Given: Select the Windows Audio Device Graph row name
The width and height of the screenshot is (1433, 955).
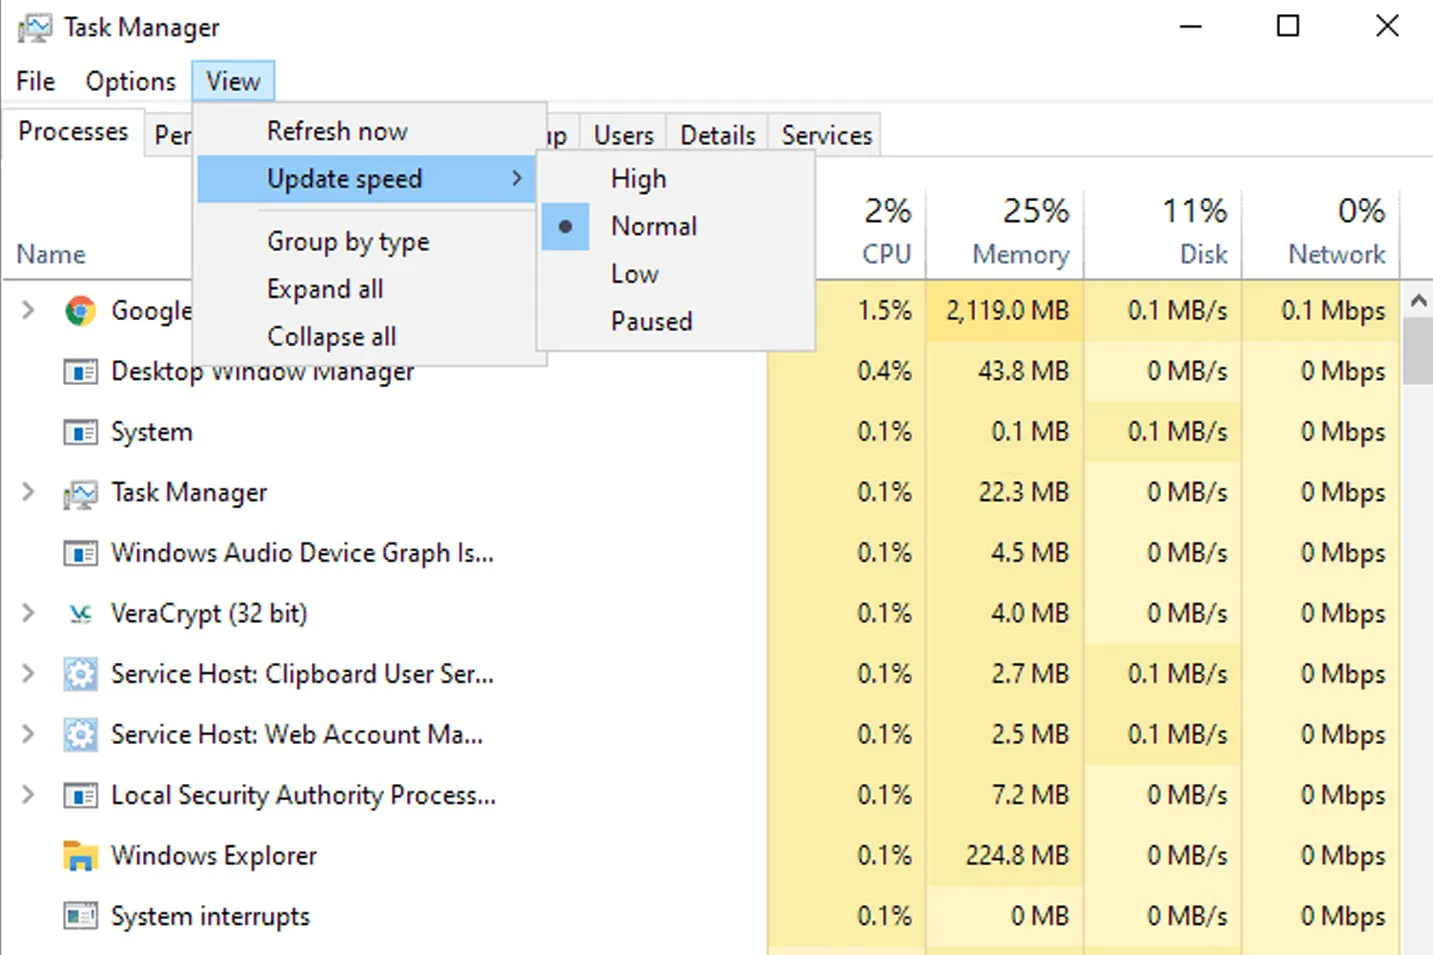Looking at the screenshot, I should pos(302,553).
